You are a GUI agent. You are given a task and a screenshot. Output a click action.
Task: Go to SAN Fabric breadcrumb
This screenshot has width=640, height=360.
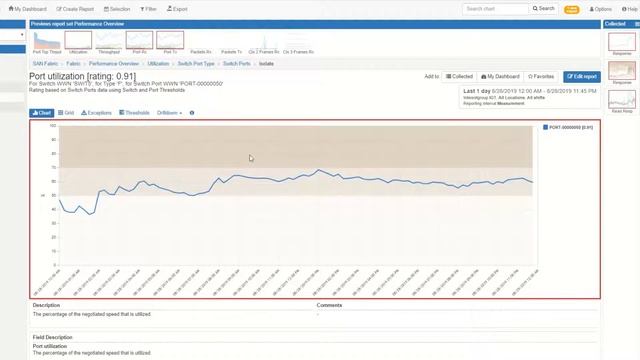(45, 64)
